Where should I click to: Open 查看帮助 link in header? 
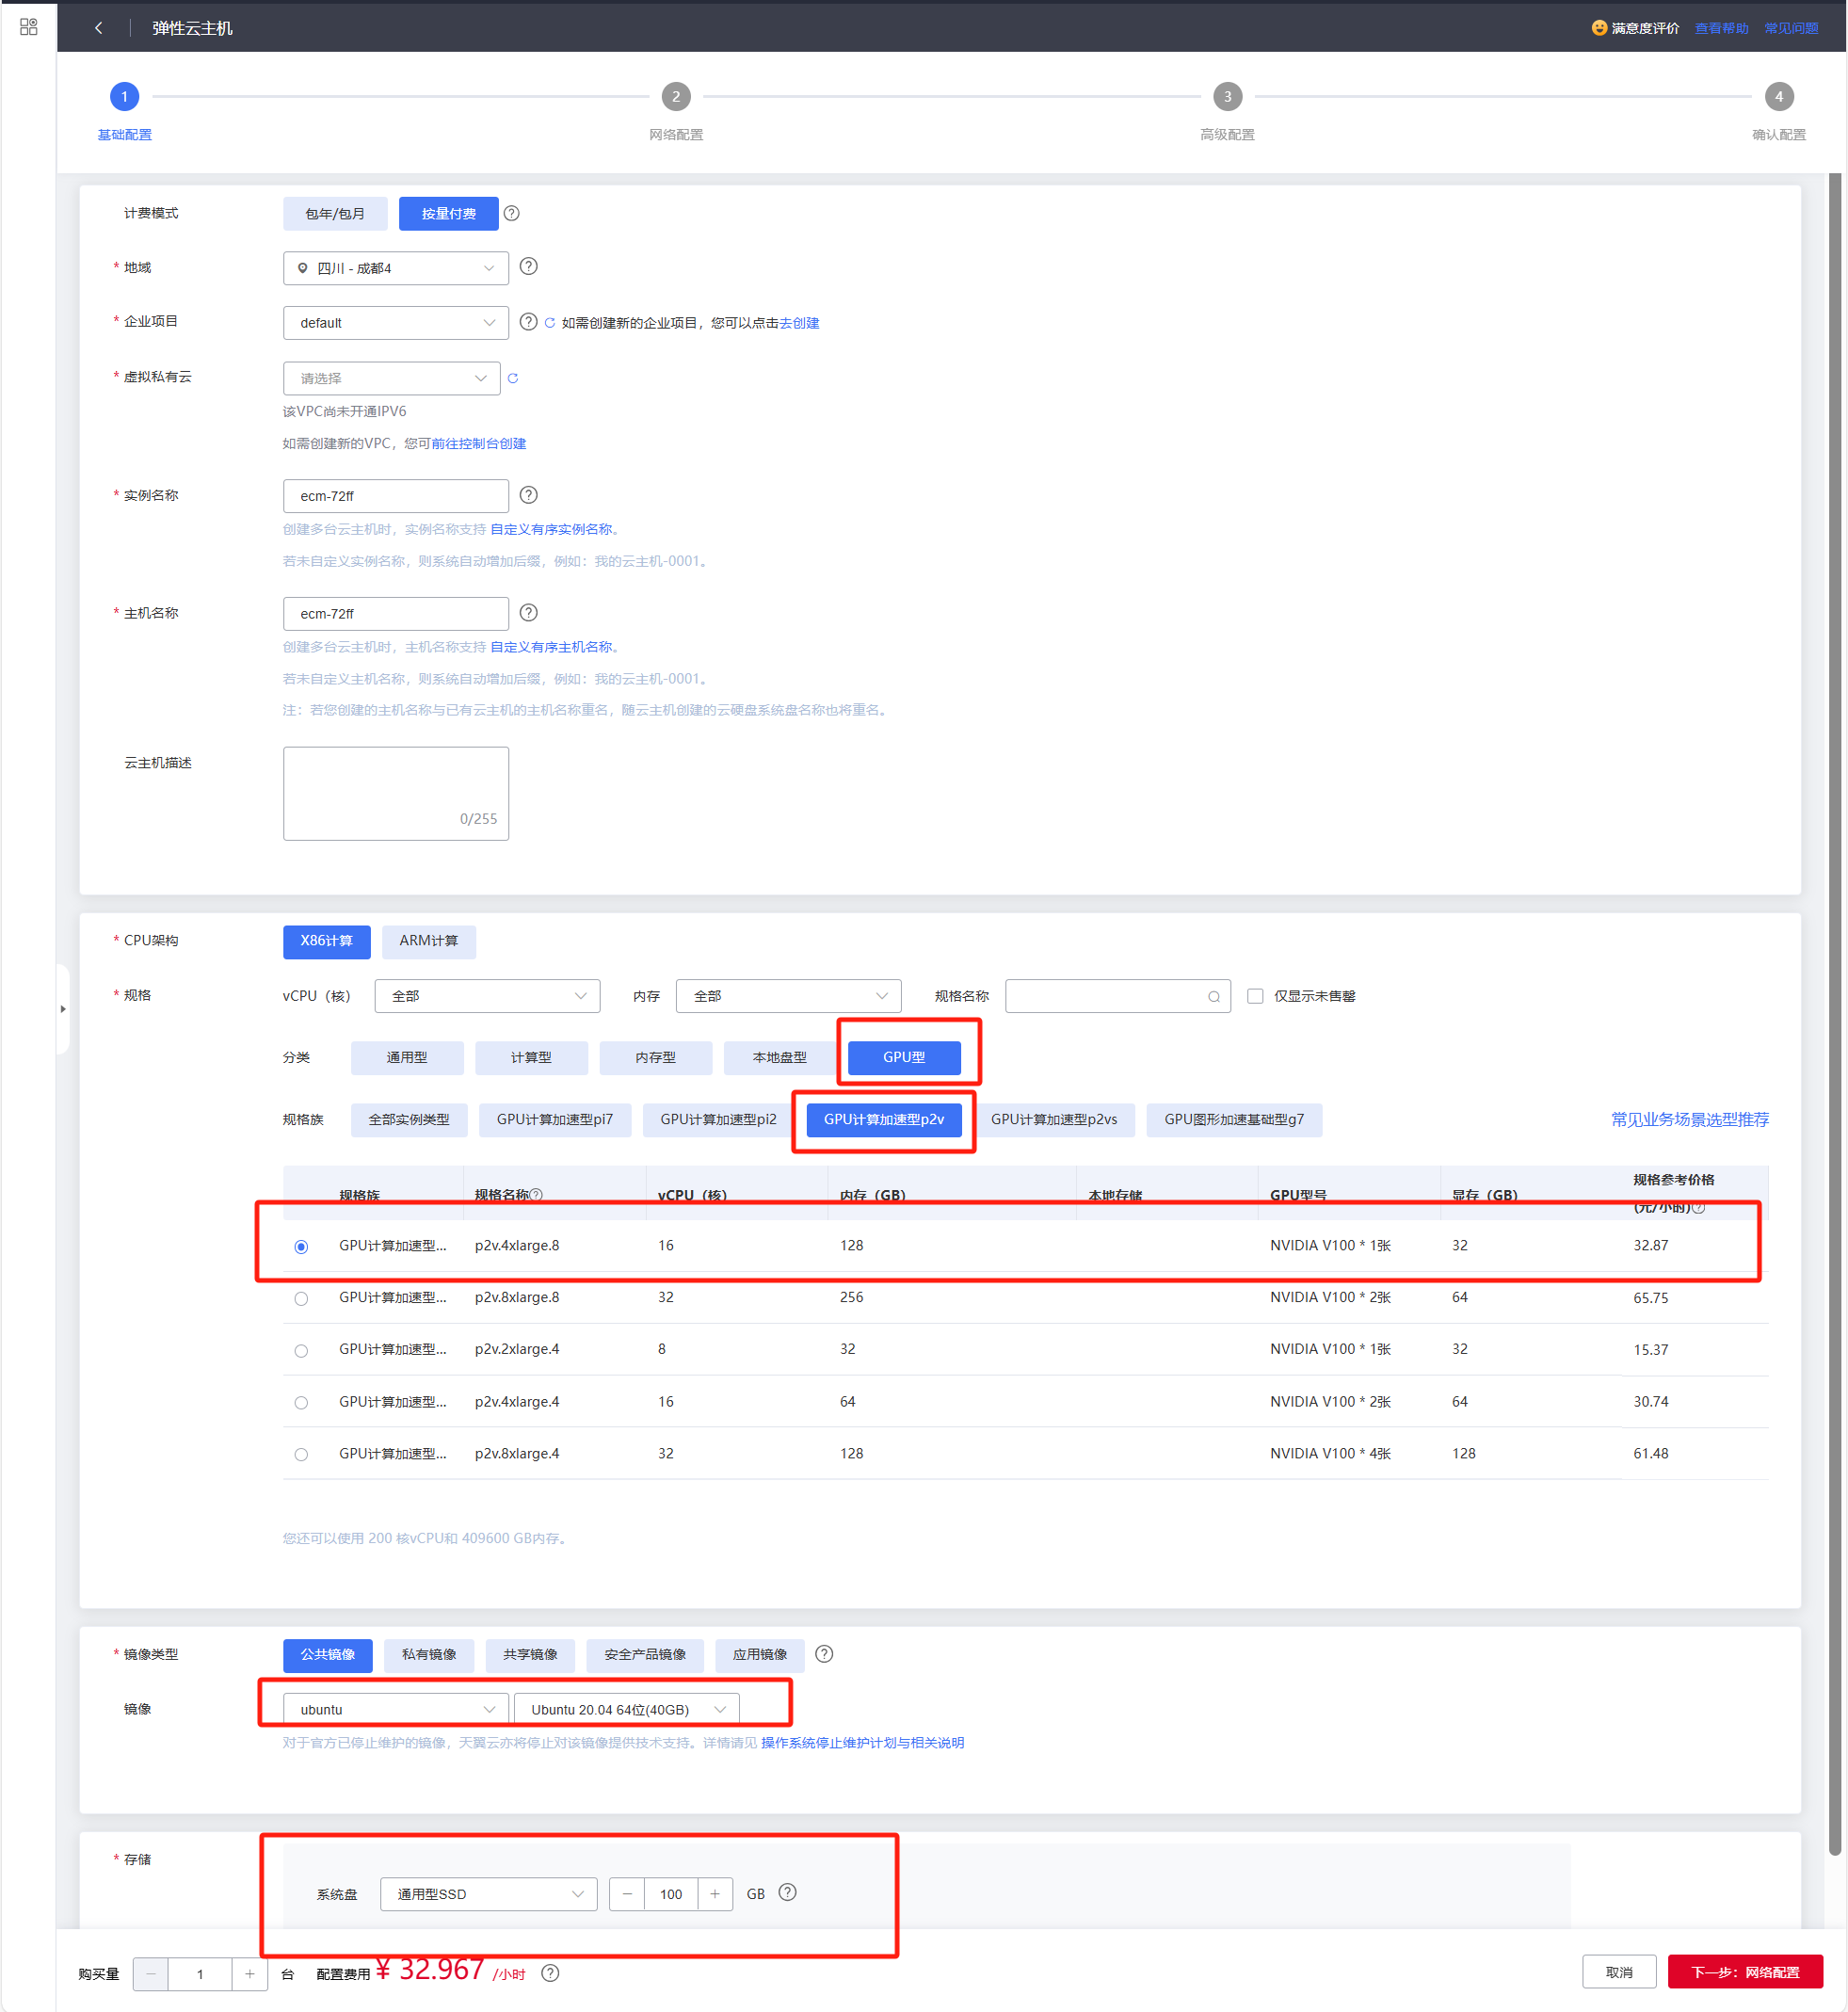point(1722,28)
